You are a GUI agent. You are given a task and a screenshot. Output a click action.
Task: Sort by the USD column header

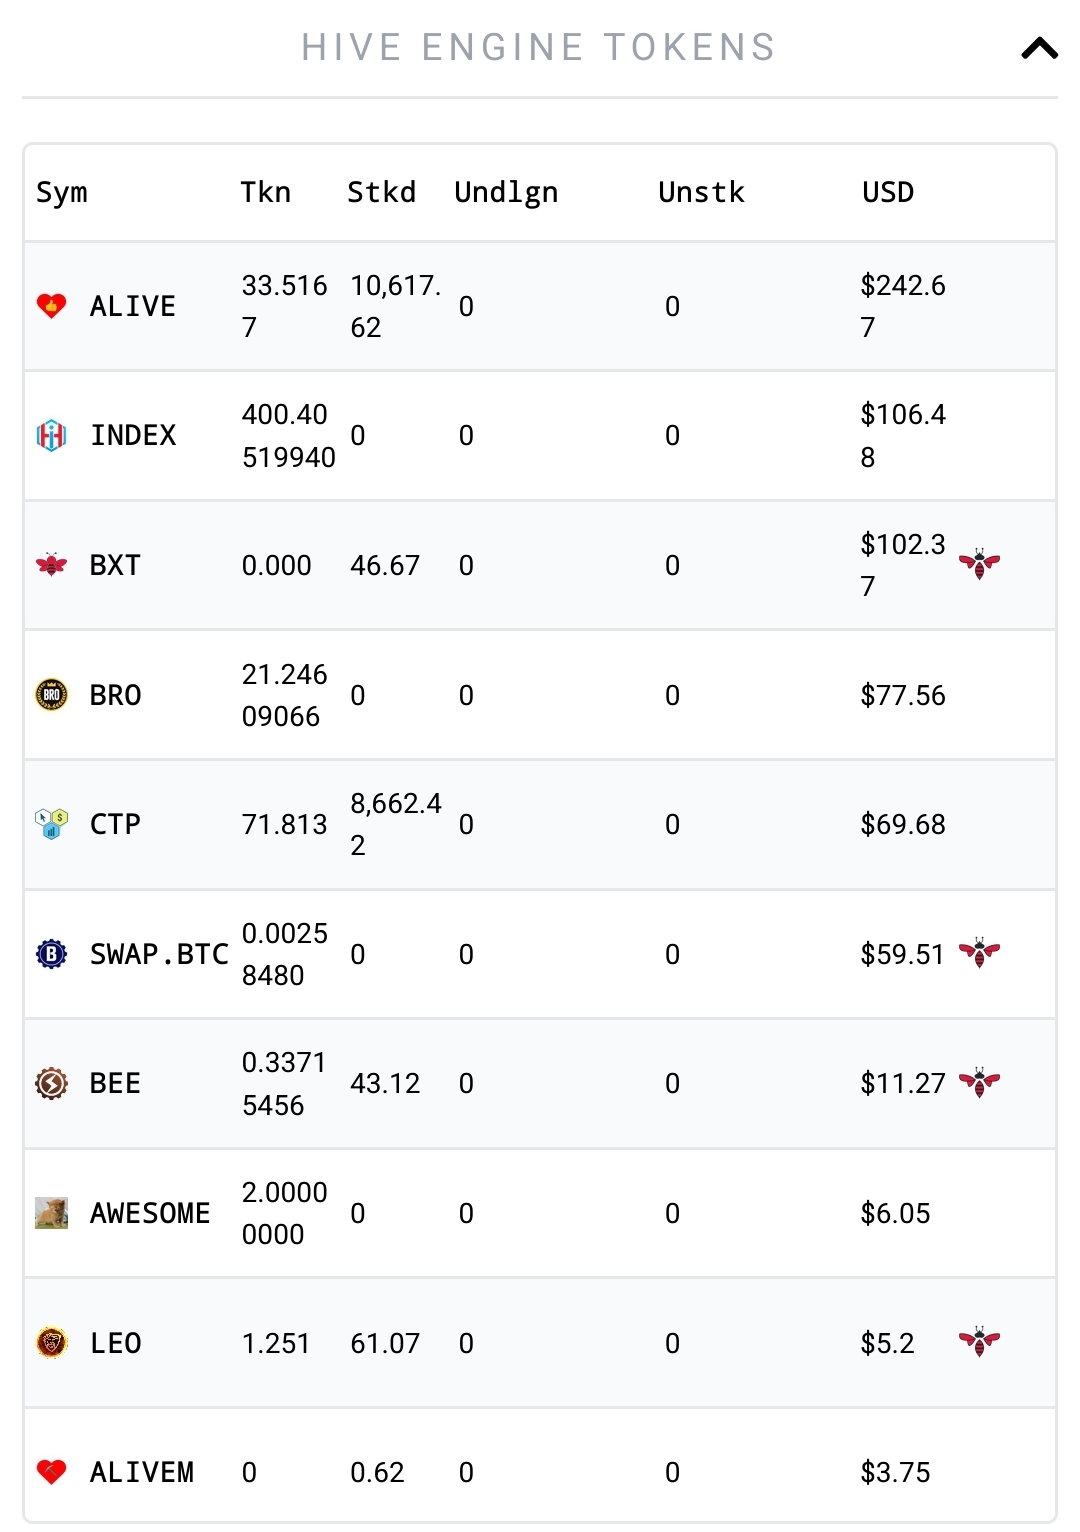click(x=888, y=192)
